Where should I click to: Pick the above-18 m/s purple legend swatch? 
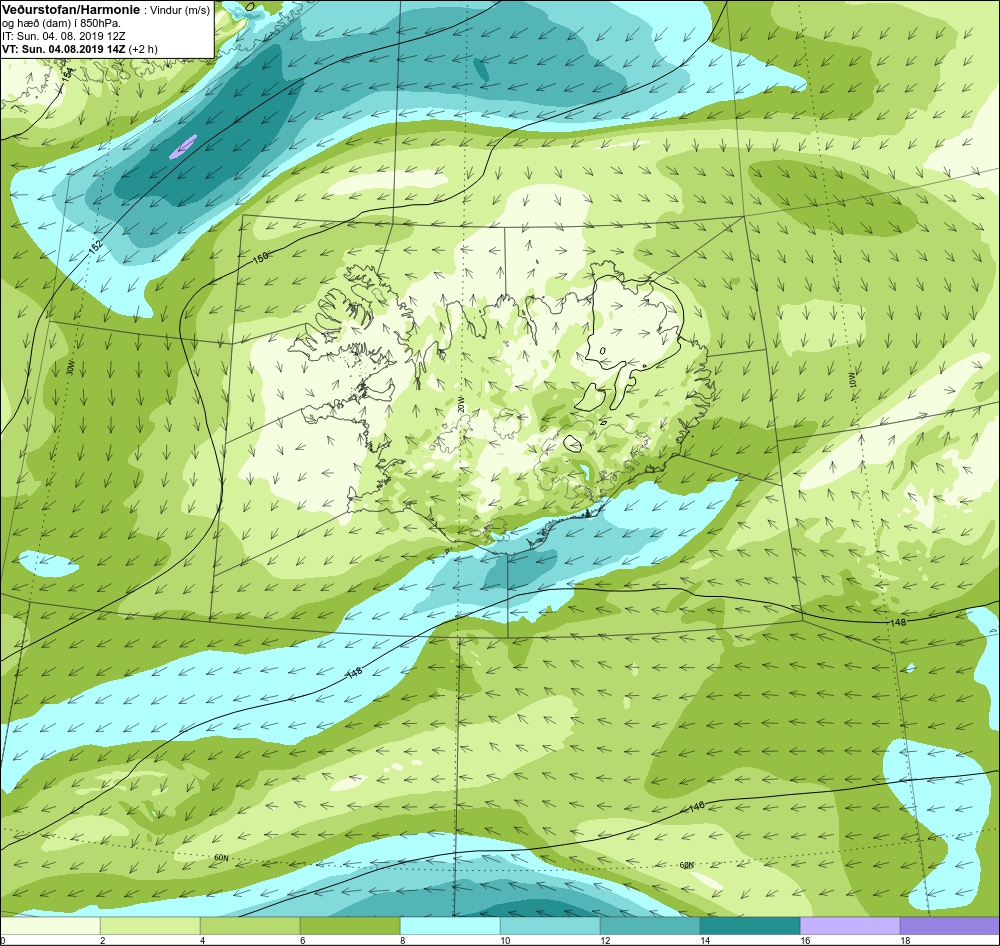pyautogui.click(x=950, y=925)
